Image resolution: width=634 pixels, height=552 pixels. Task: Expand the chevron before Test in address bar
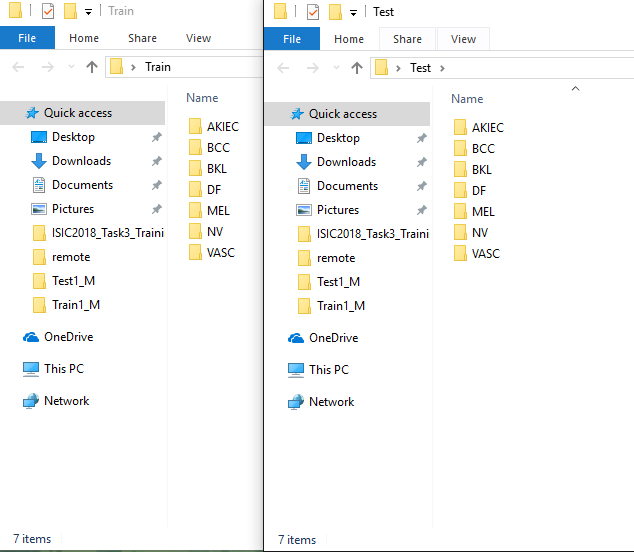pos(398,68)
